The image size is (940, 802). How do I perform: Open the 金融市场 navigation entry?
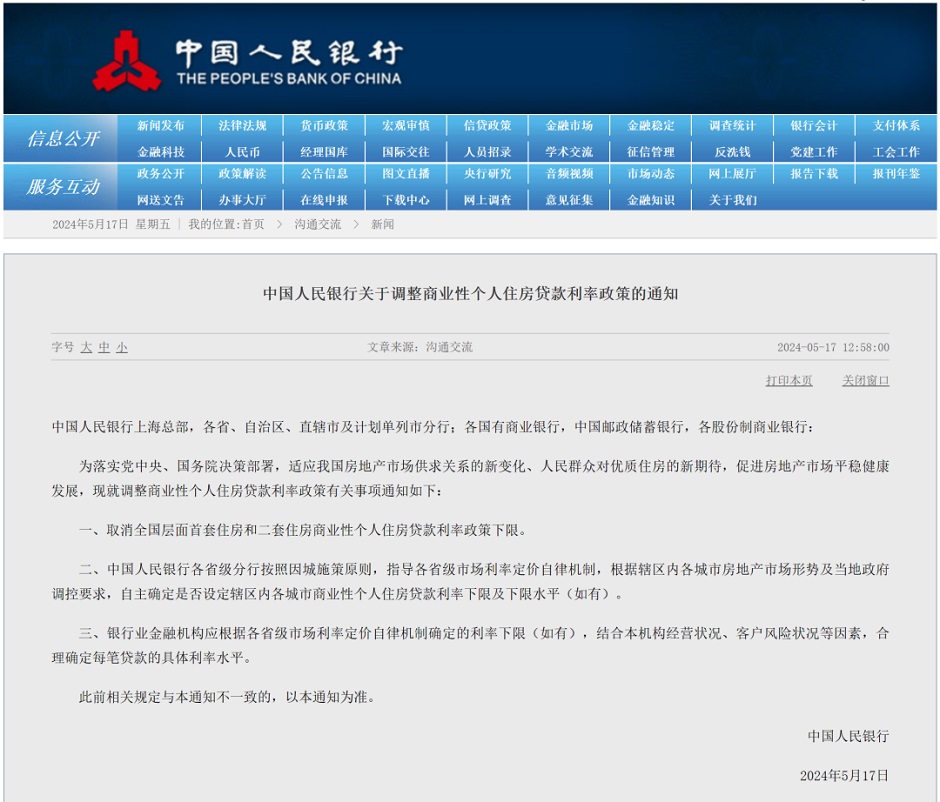pos(569,126)
